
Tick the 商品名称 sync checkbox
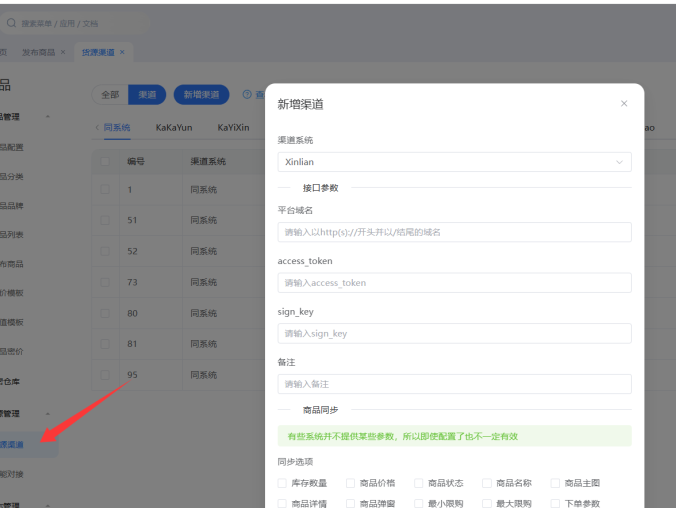coord(487,483)
